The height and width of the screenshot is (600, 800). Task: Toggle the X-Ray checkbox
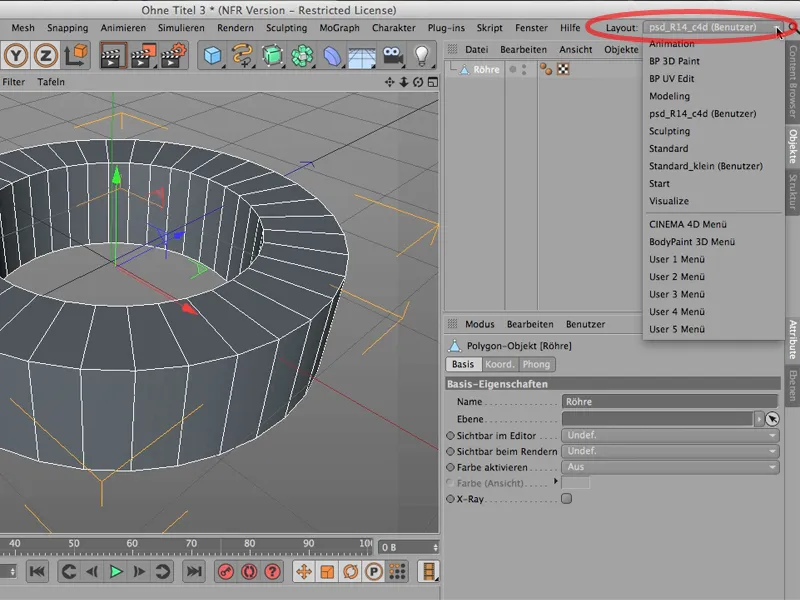[566, 498]
